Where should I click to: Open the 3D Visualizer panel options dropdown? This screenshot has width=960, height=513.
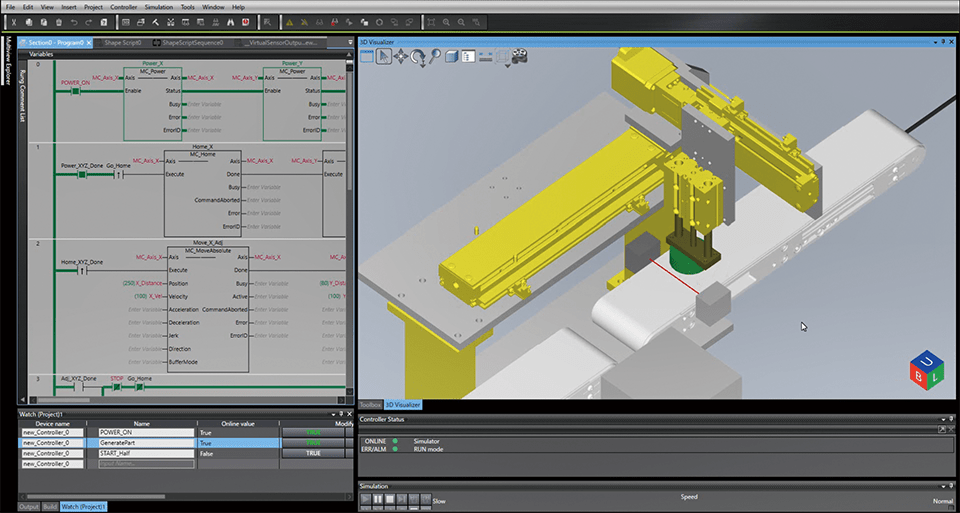[936, 42]
